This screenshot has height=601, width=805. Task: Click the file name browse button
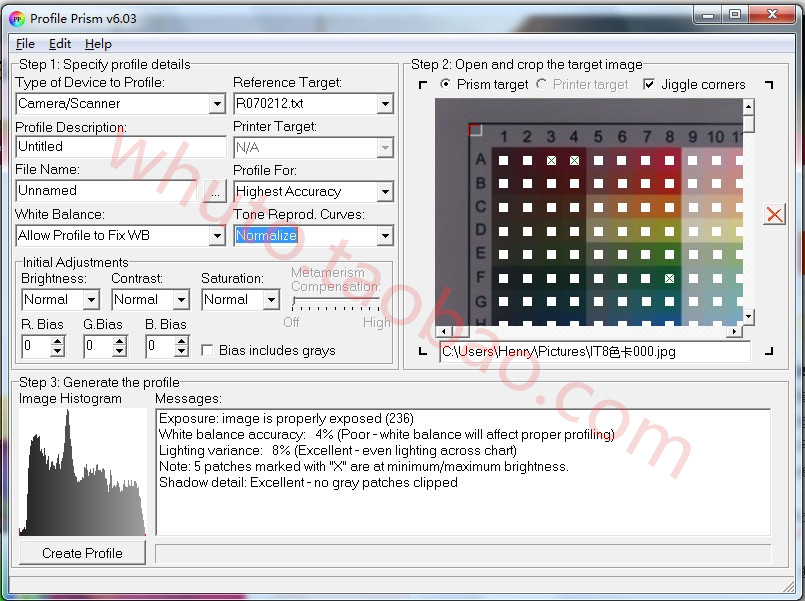coord(215,191)
